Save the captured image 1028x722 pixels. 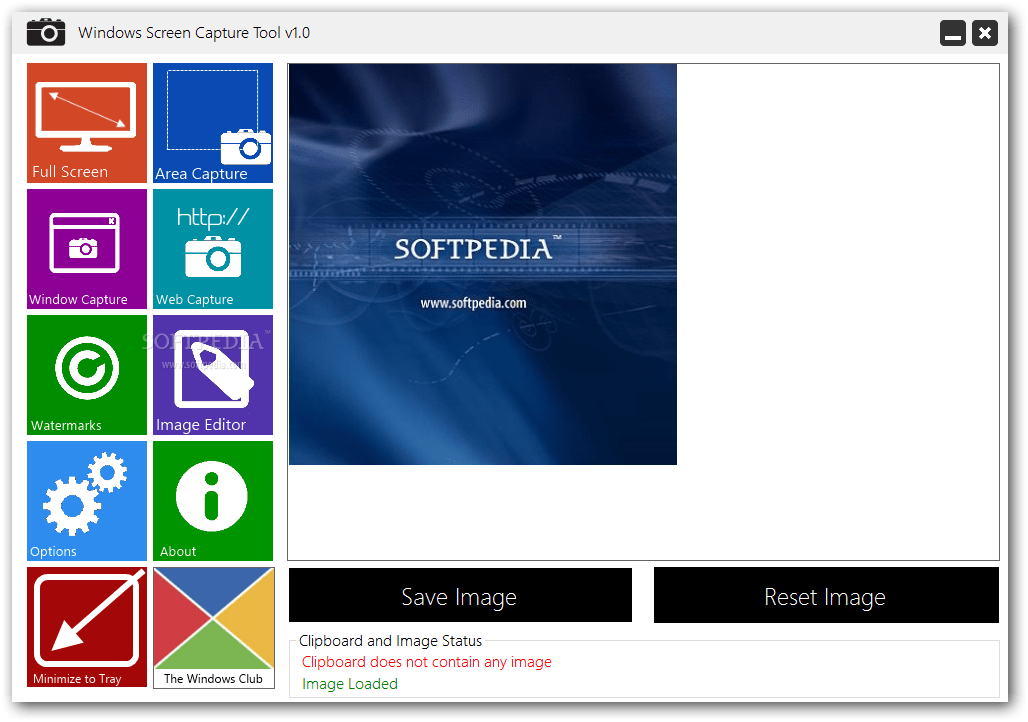[459, 595]
